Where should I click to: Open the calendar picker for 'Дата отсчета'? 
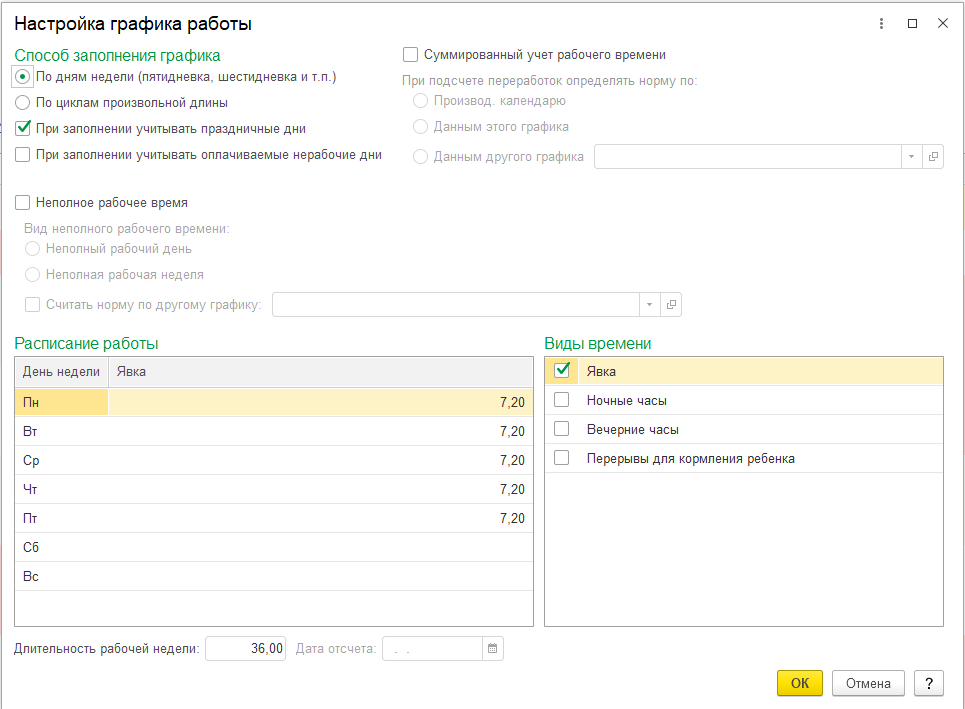click(492, 649)
